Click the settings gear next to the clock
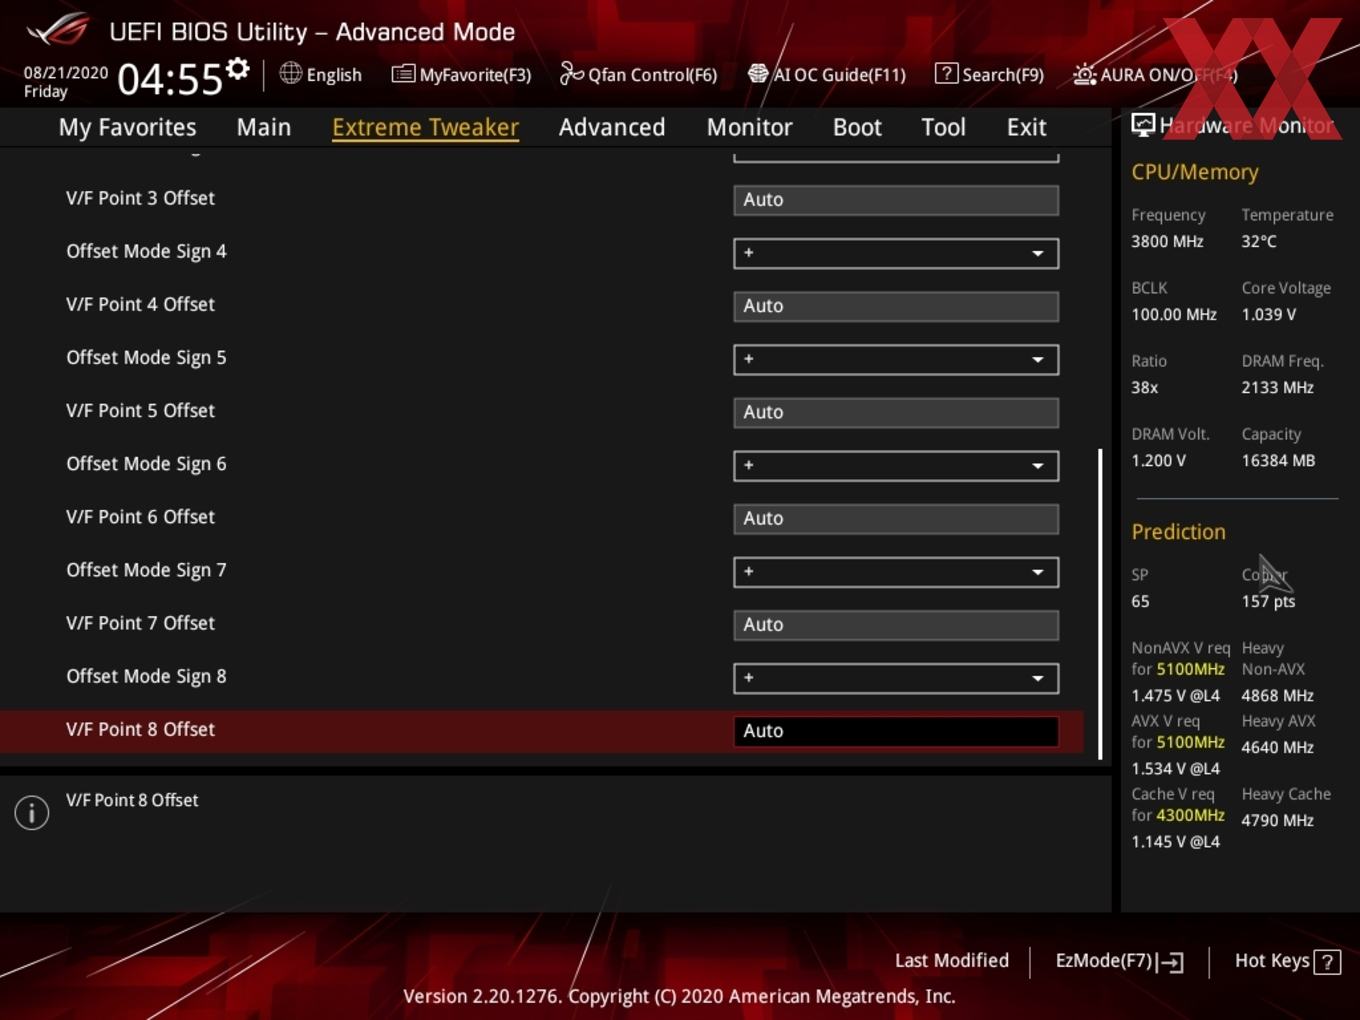 coord(238,69)
